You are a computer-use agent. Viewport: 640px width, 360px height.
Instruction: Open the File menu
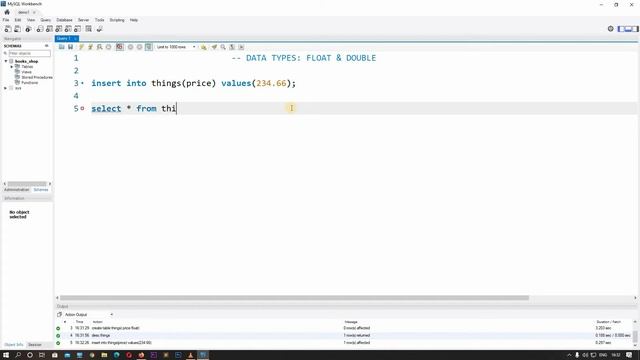tap(6, 20)
